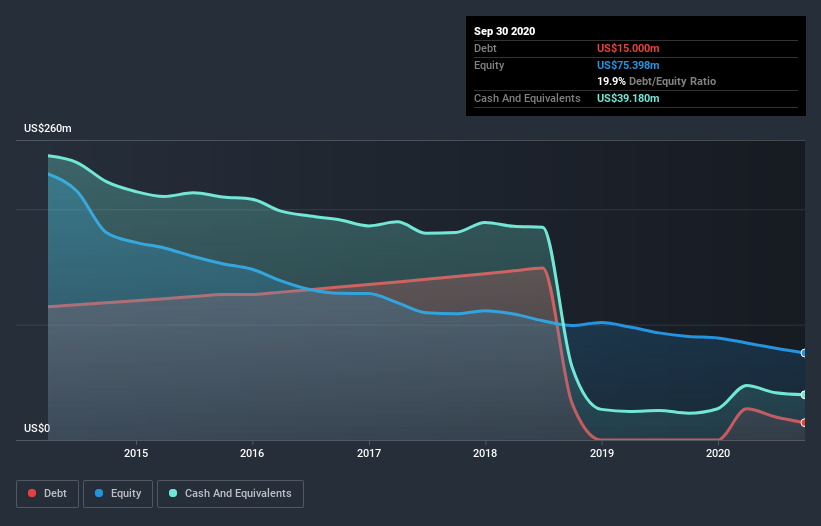
Task: Click the US$260m y-axis label
Action: tap(48, 128)
